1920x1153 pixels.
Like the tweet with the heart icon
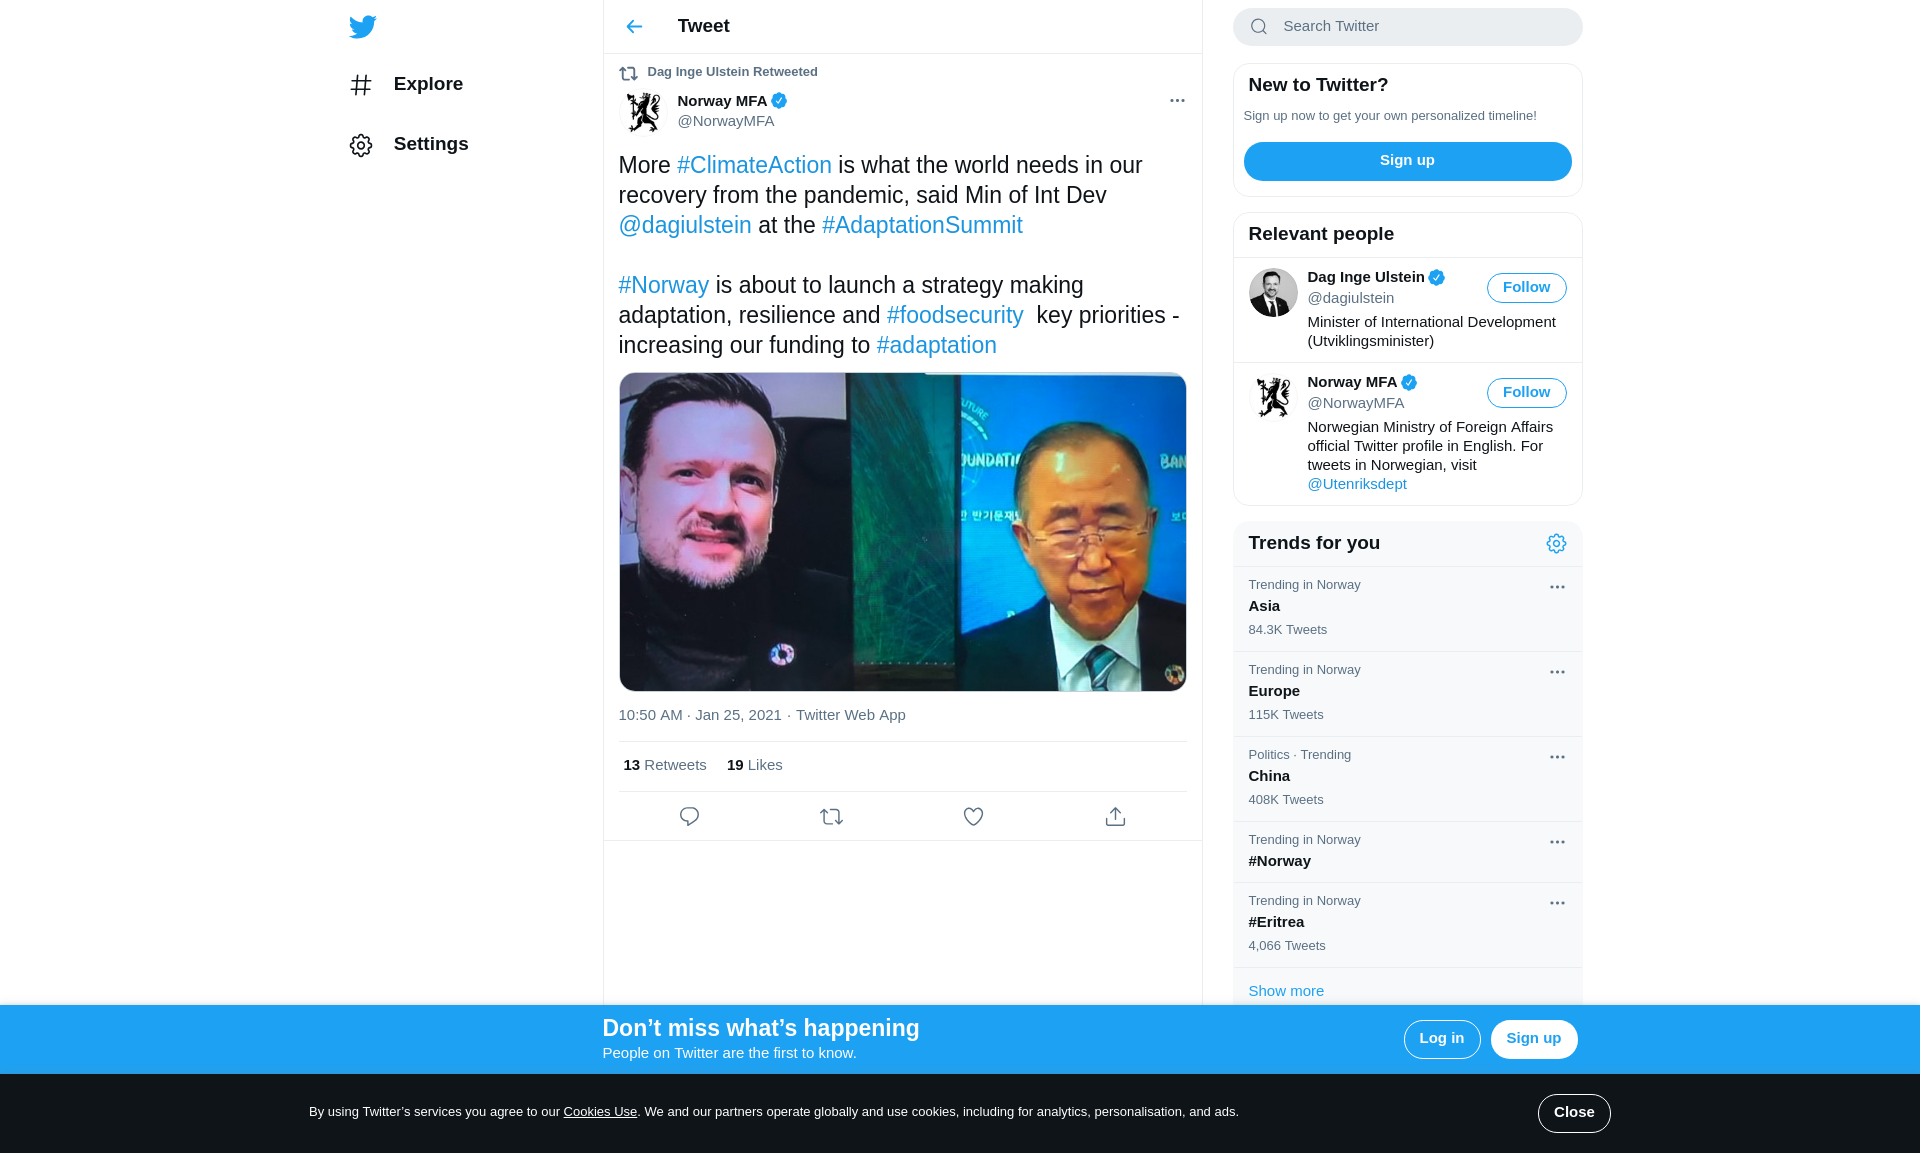[x=973, y=817]
